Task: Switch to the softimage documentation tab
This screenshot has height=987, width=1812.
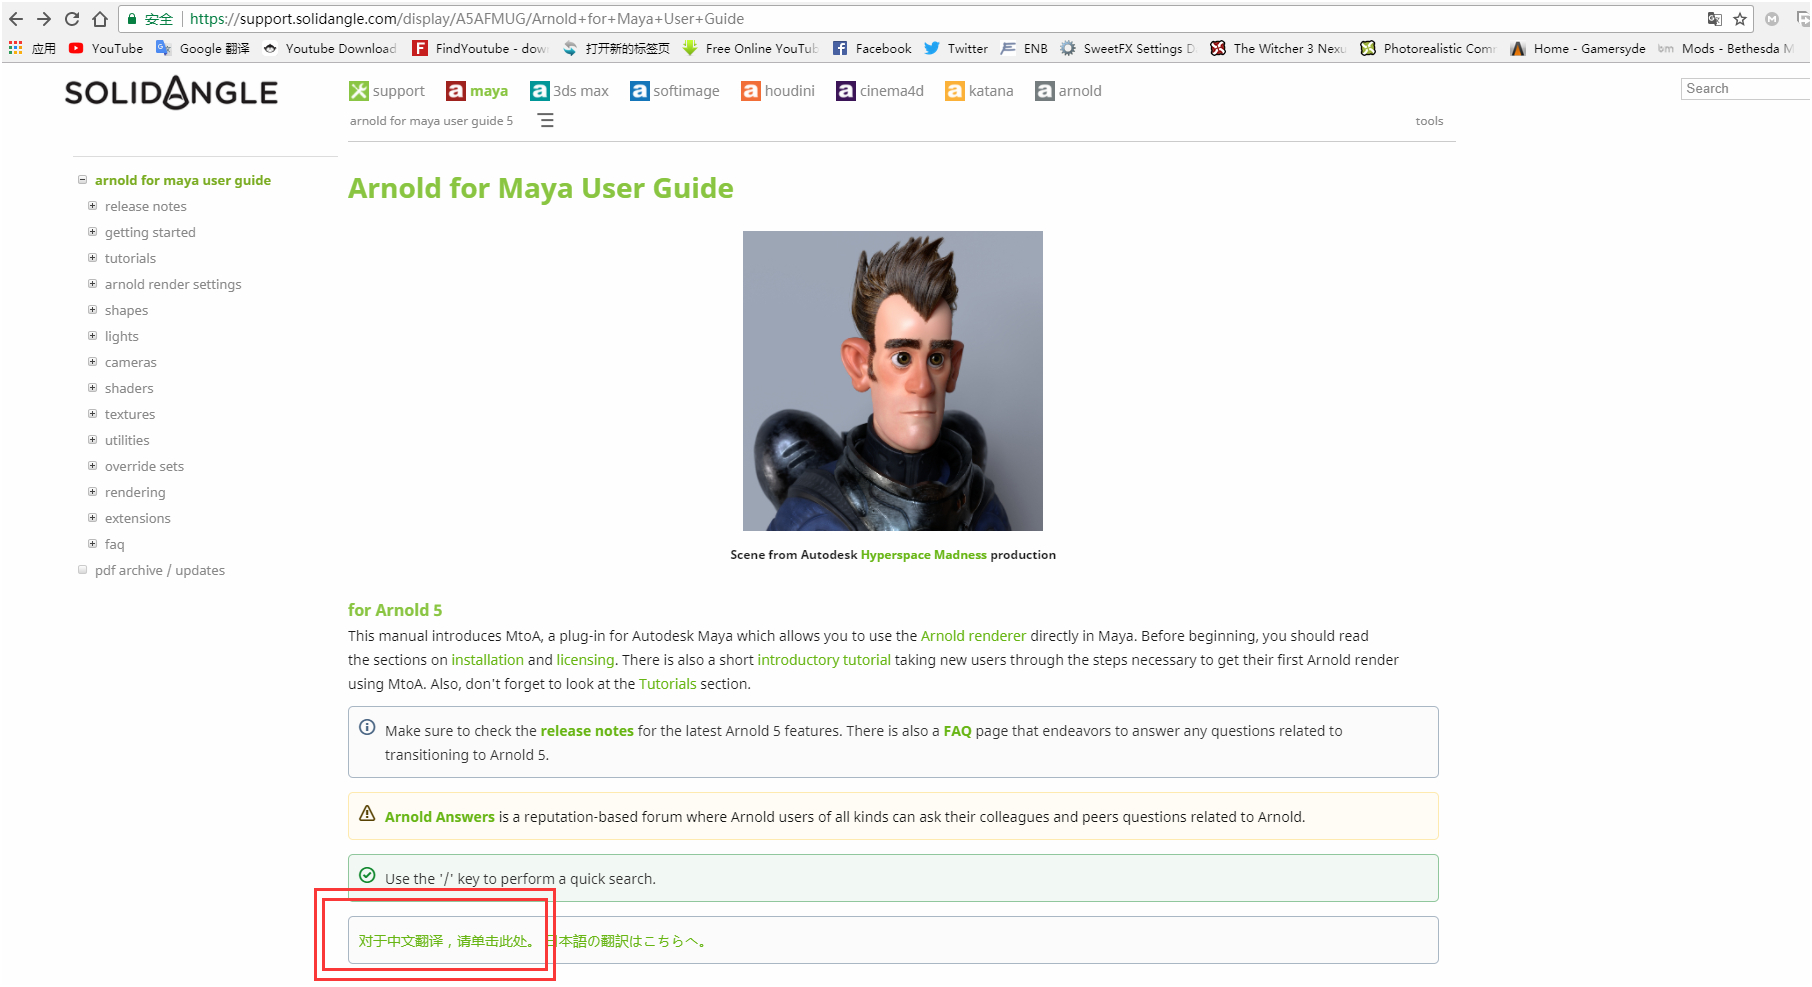Action: click(x=675, y=91)
